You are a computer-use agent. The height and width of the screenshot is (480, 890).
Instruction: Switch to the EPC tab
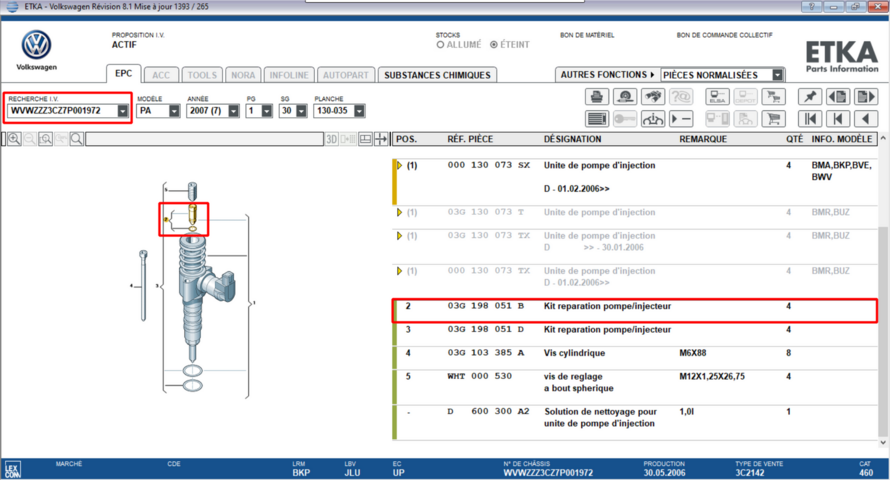[123, 74]
